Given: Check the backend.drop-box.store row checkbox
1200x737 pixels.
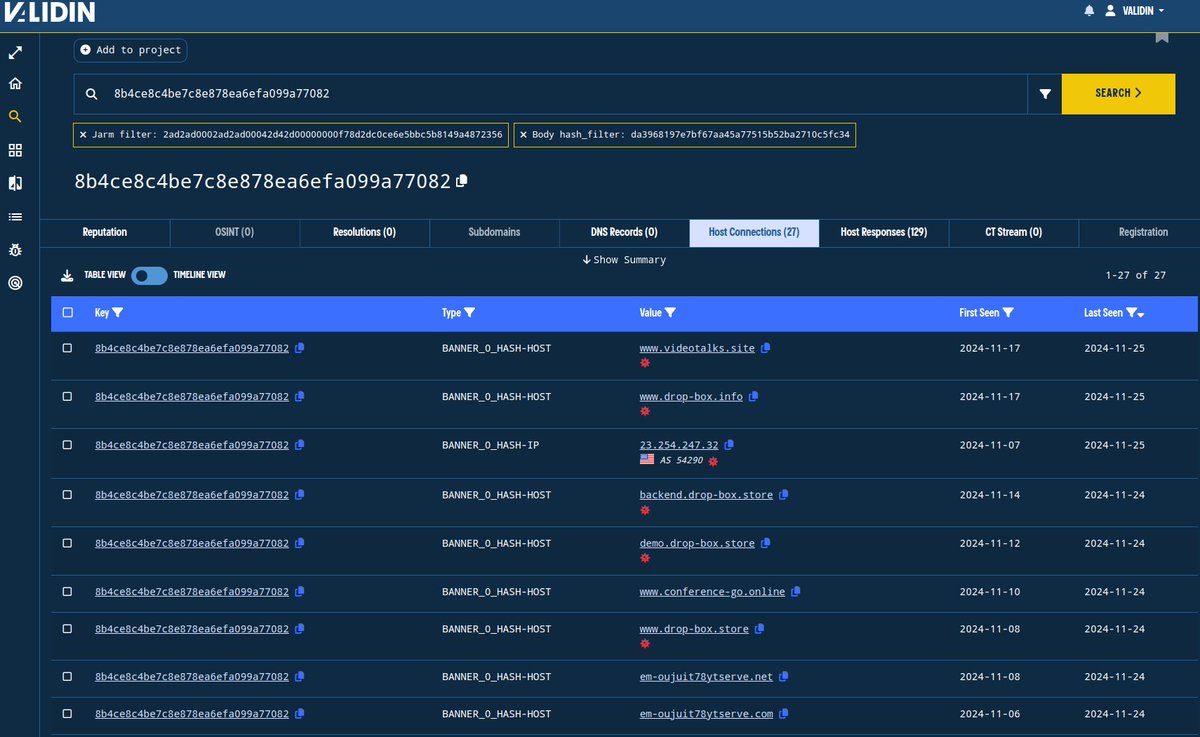Looking at the screenshot, I should pyautogui.click(x=67, y=495).
